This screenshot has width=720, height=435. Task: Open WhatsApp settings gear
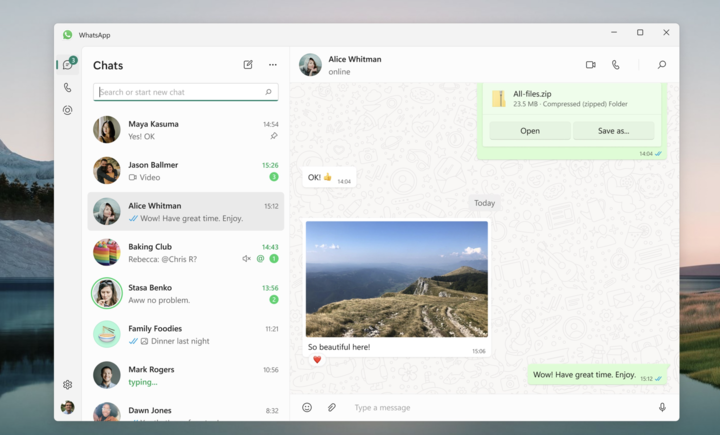[x=68, y=384]
